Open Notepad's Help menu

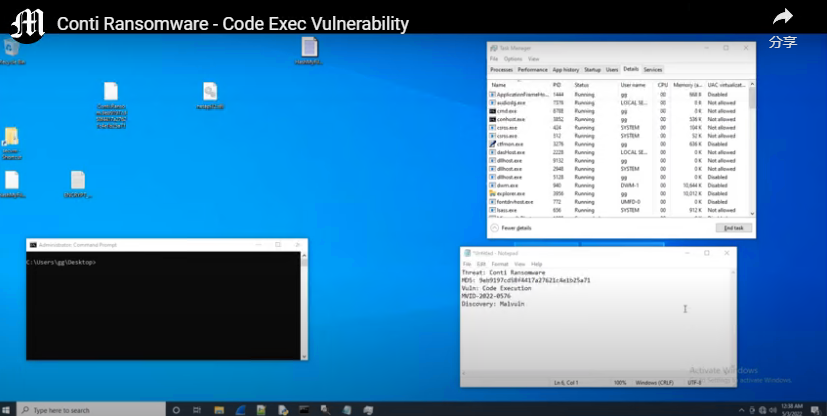point(536,264)
